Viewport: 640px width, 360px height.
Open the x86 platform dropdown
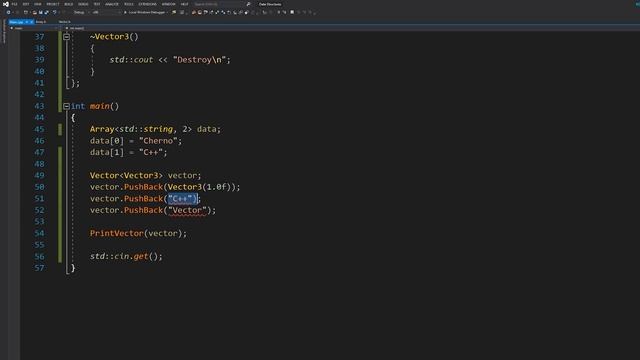click(x=106, y=12)
